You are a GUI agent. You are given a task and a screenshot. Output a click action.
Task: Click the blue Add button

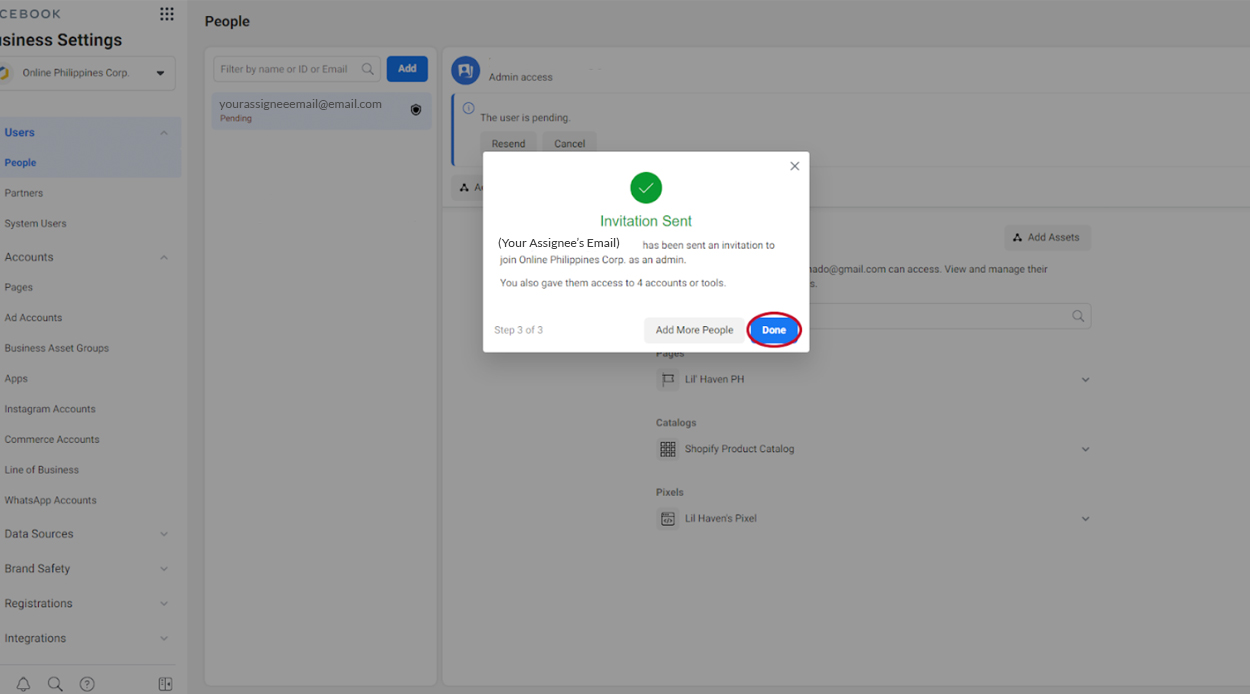tap(407, 69)
